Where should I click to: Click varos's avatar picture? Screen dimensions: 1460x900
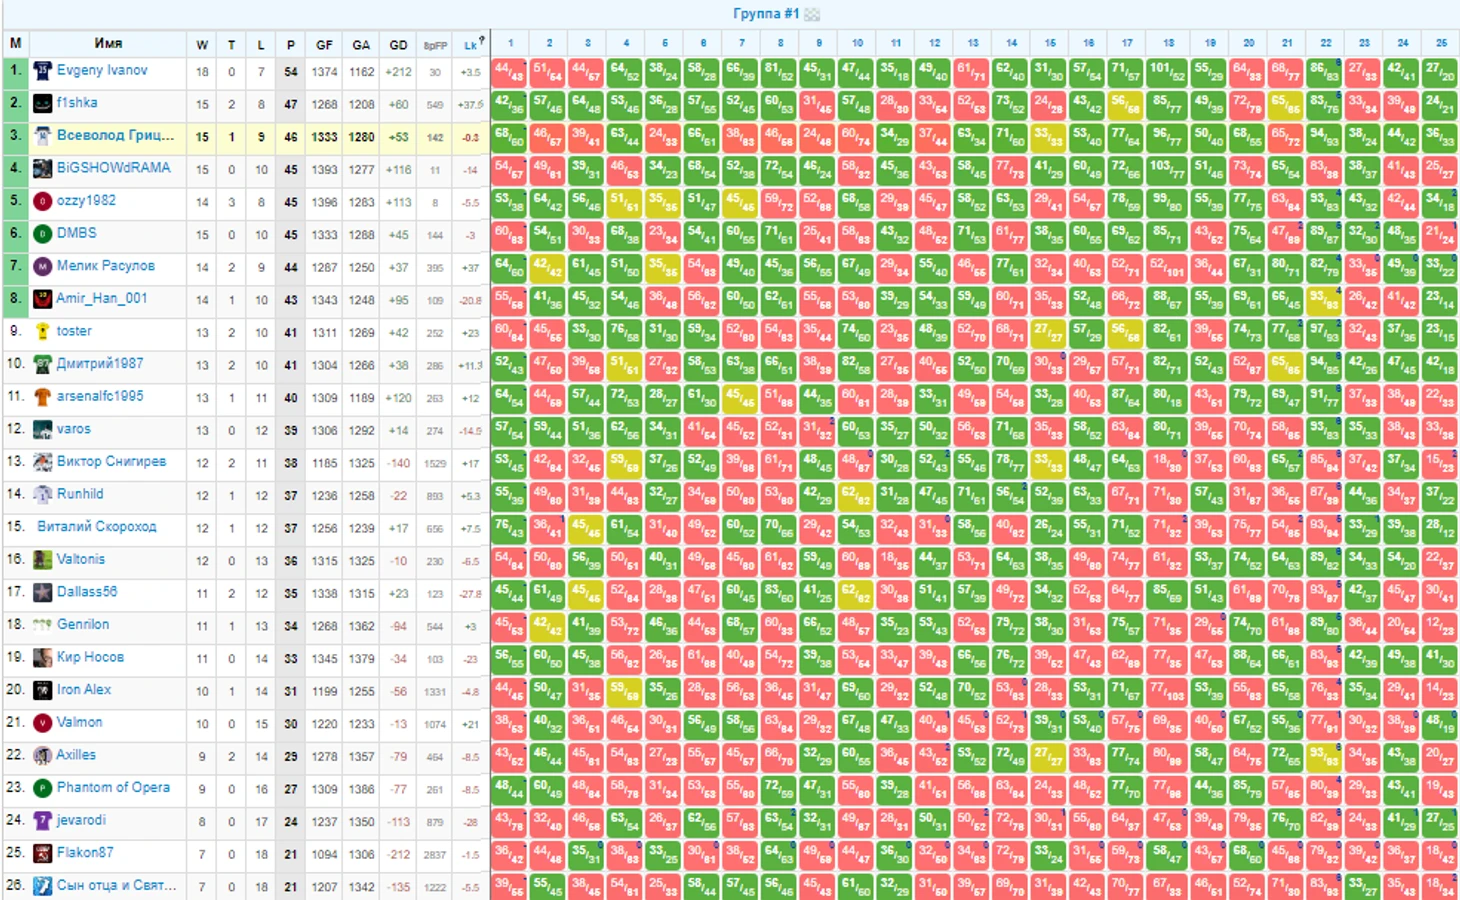[42, 430]
